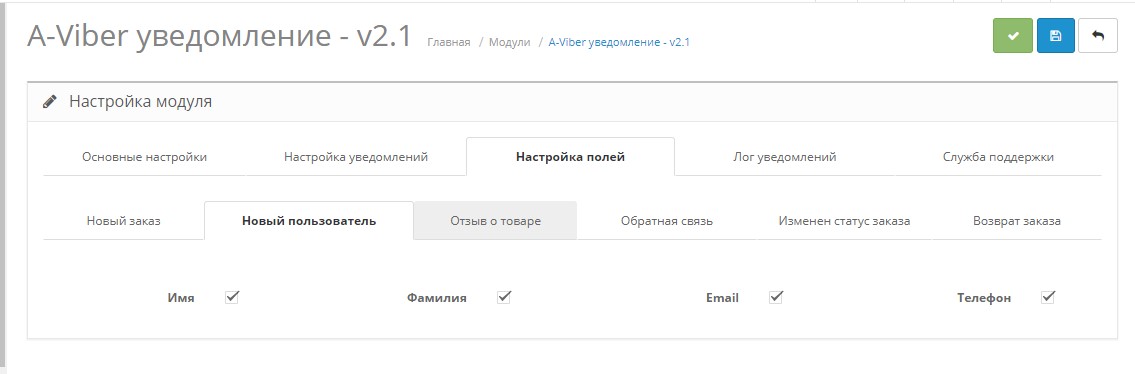The height and width of the screenshot is (374, 1135).
Task: Follow the Модули breadcrumb link
Action: 510,43
